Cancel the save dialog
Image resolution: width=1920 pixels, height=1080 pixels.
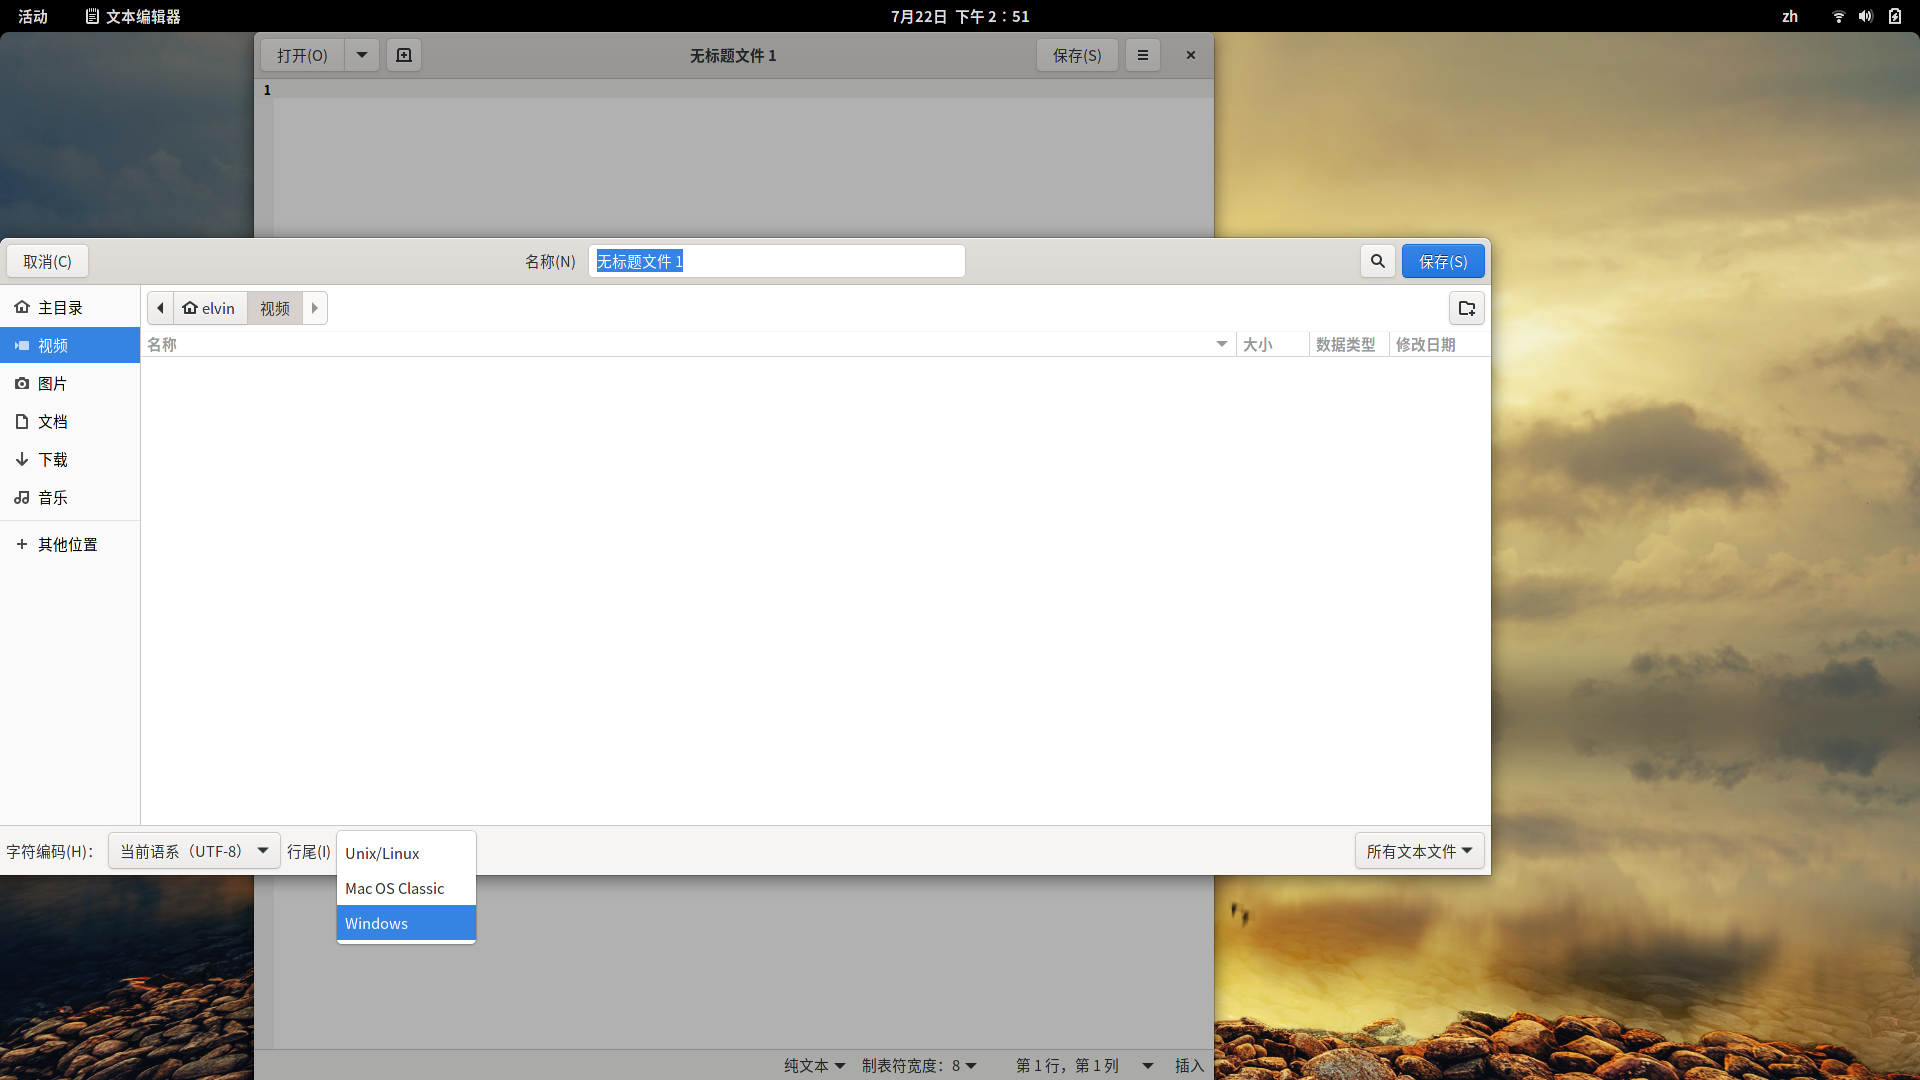pyautogui.click(x=47, y=261)
